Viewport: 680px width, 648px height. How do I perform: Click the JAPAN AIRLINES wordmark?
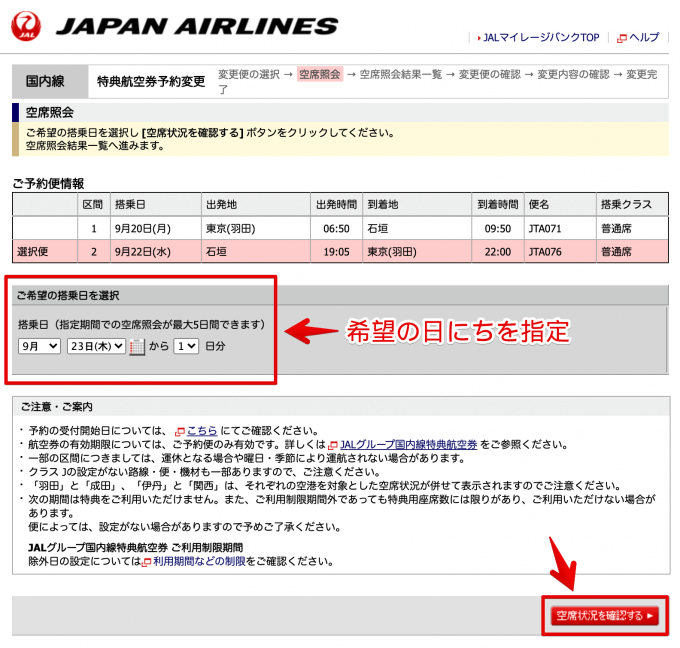point(195,27)
